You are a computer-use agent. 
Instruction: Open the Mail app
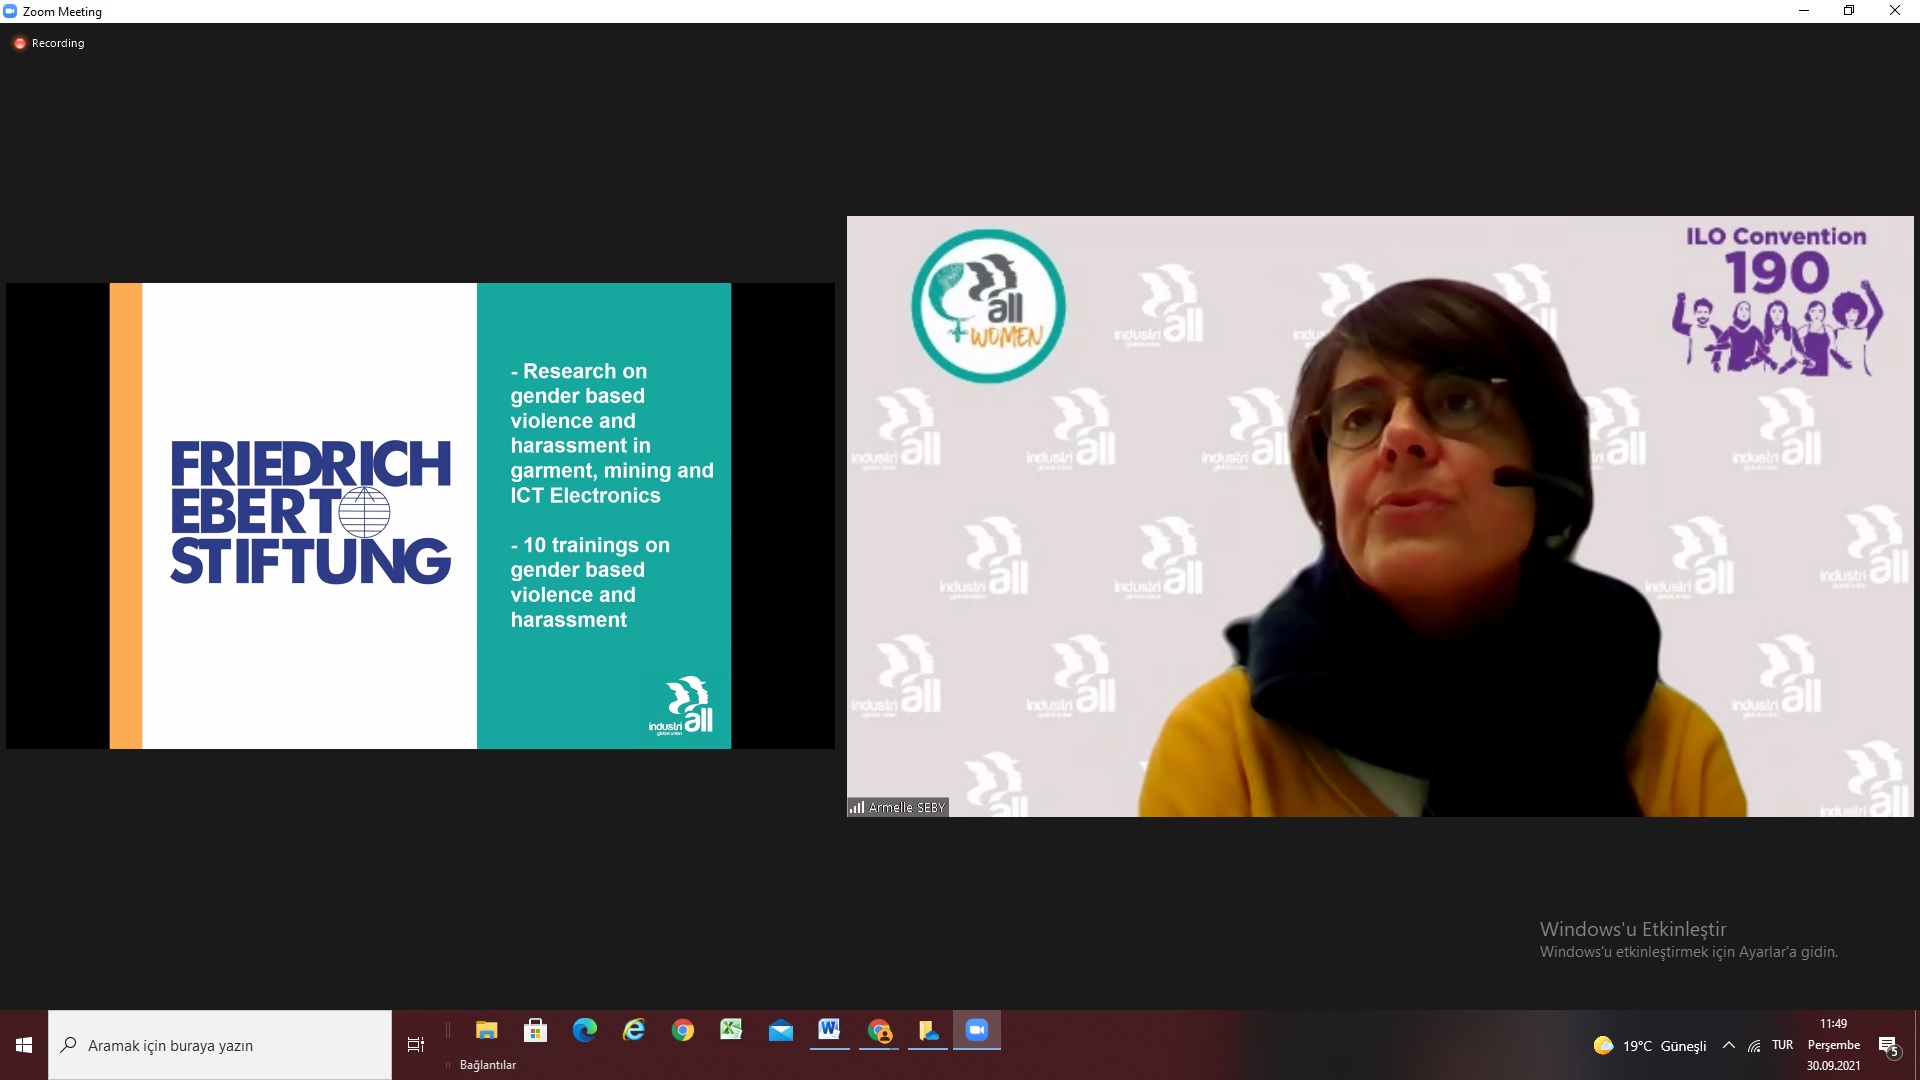[x=781, y=1031]
